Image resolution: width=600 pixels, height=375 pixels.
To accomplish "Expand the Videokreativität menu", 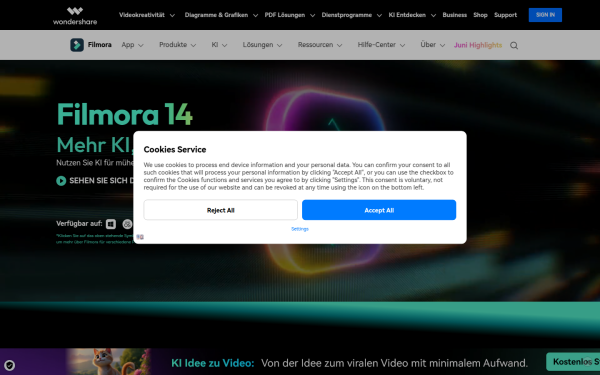I will pos(147,15).
